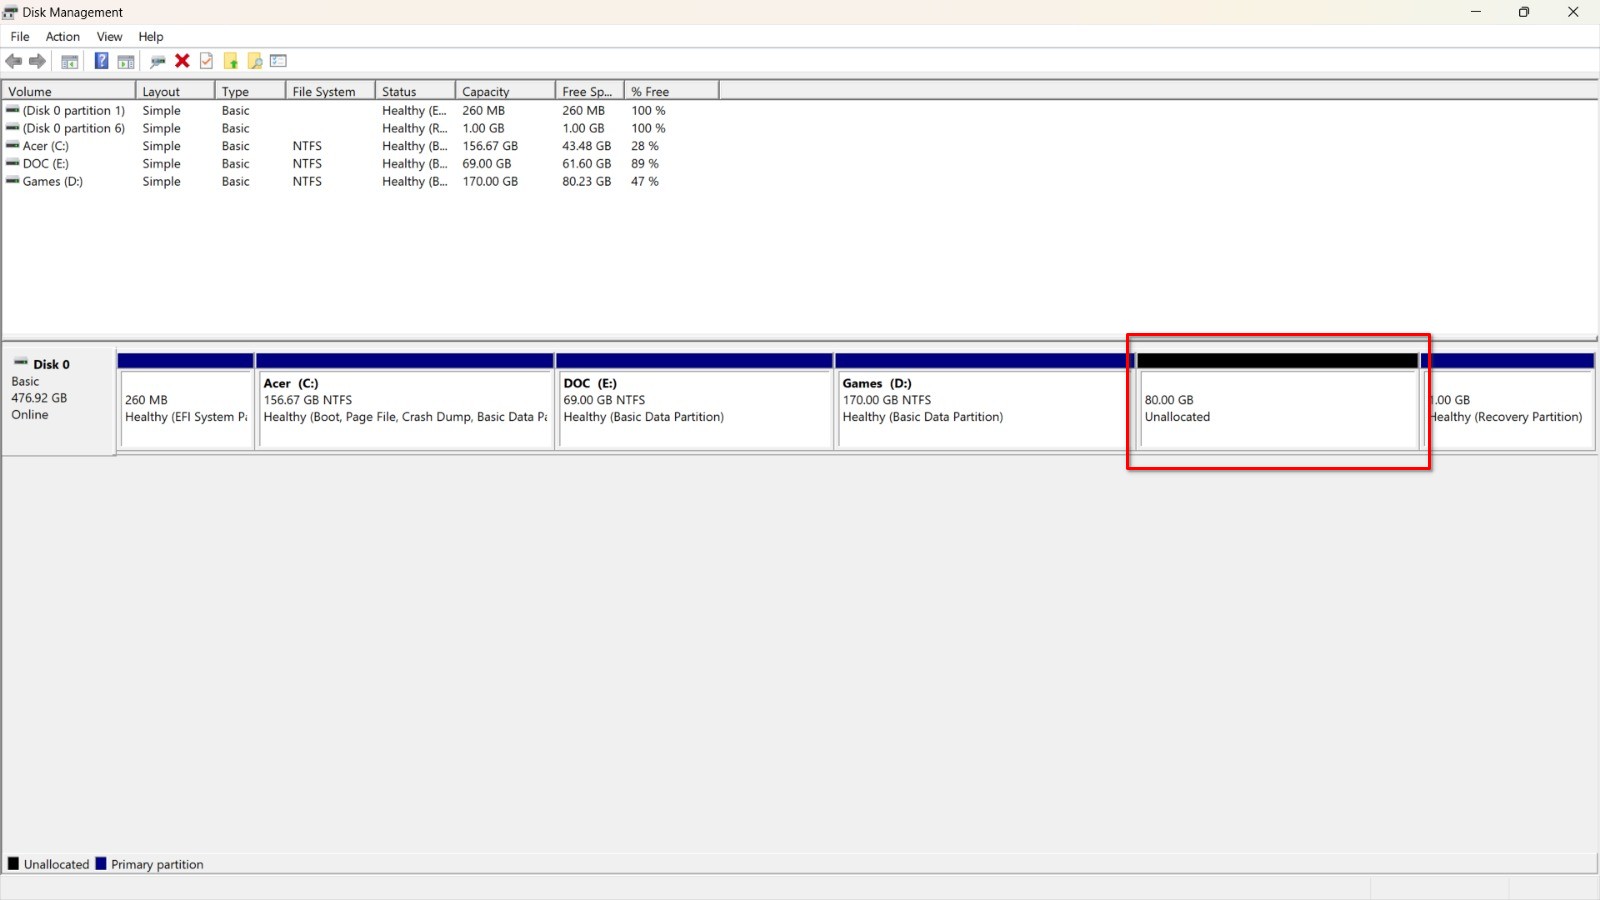Click the Show/Hide Console Tree icon
This screenshot has height=900, width=1600.
pos(70,62)
